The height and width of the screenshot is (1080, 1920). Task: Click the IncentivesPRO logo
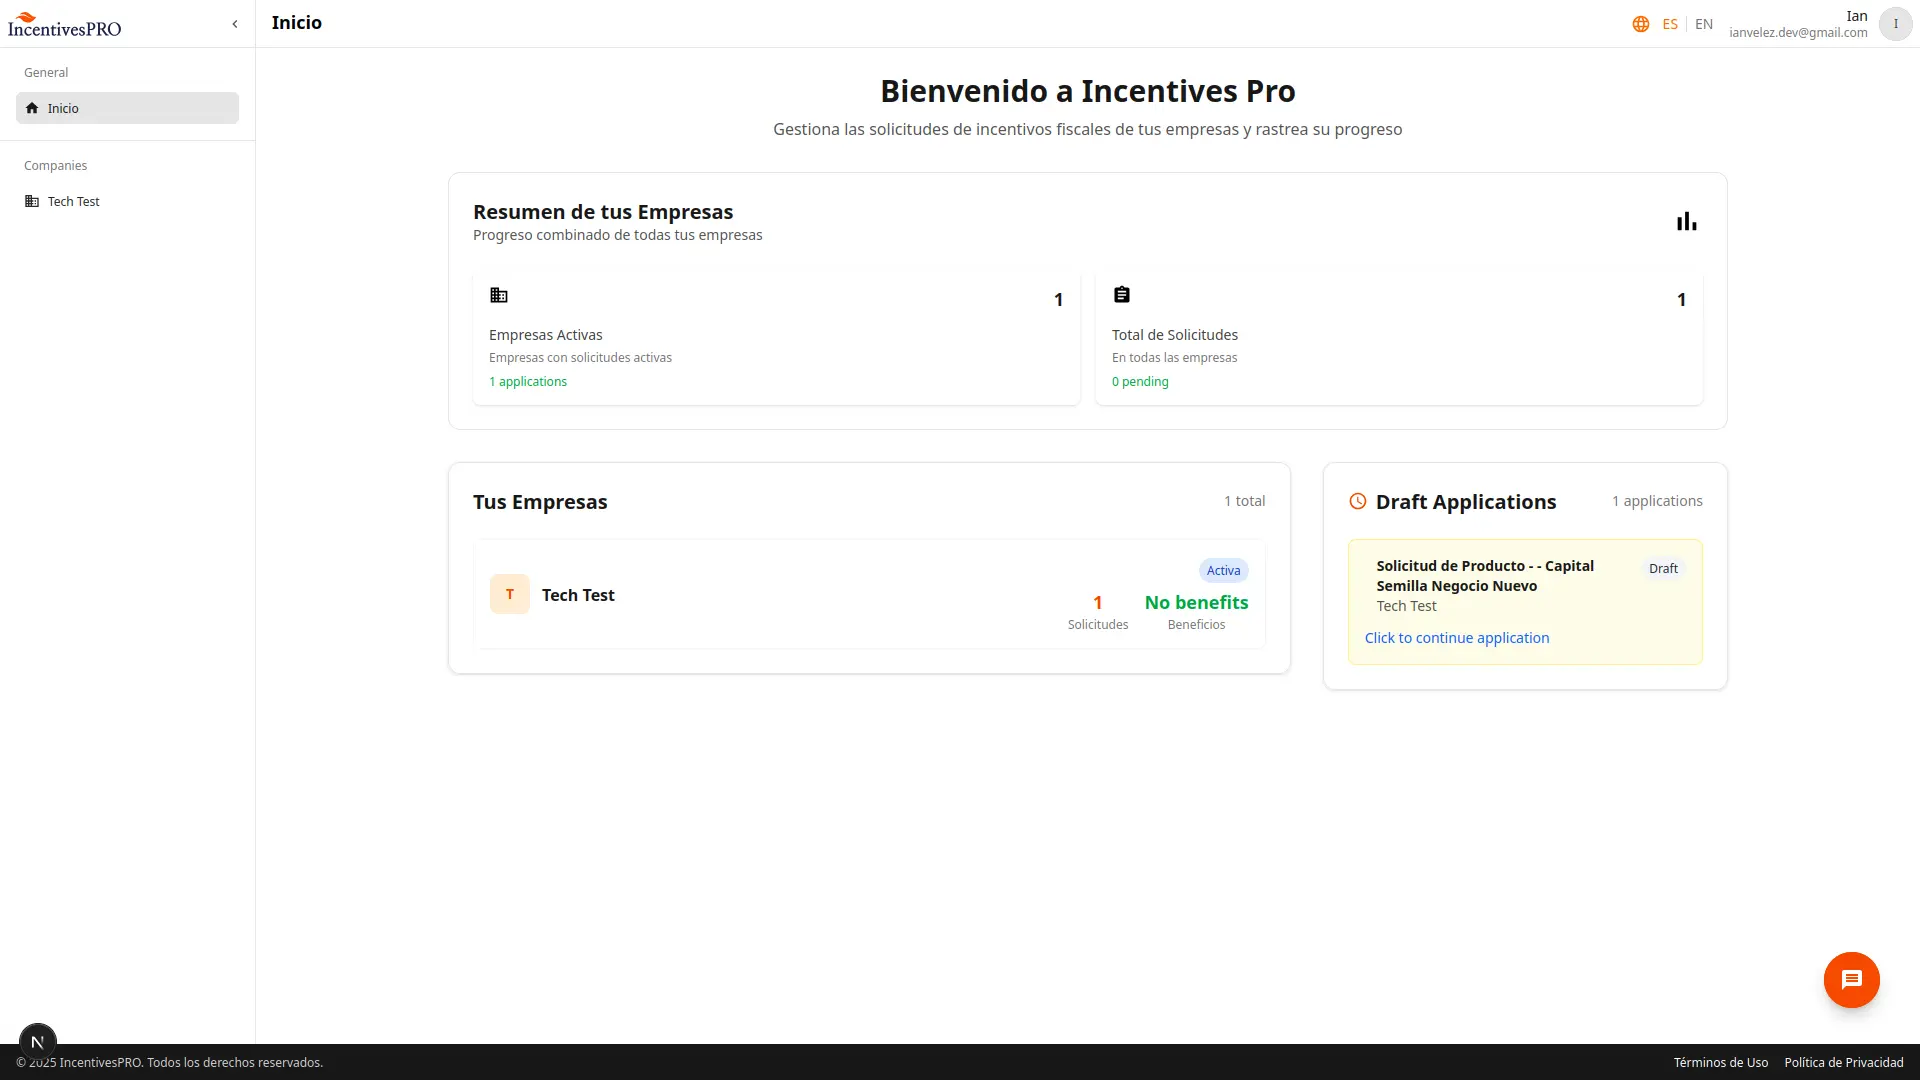pos(64,25)
